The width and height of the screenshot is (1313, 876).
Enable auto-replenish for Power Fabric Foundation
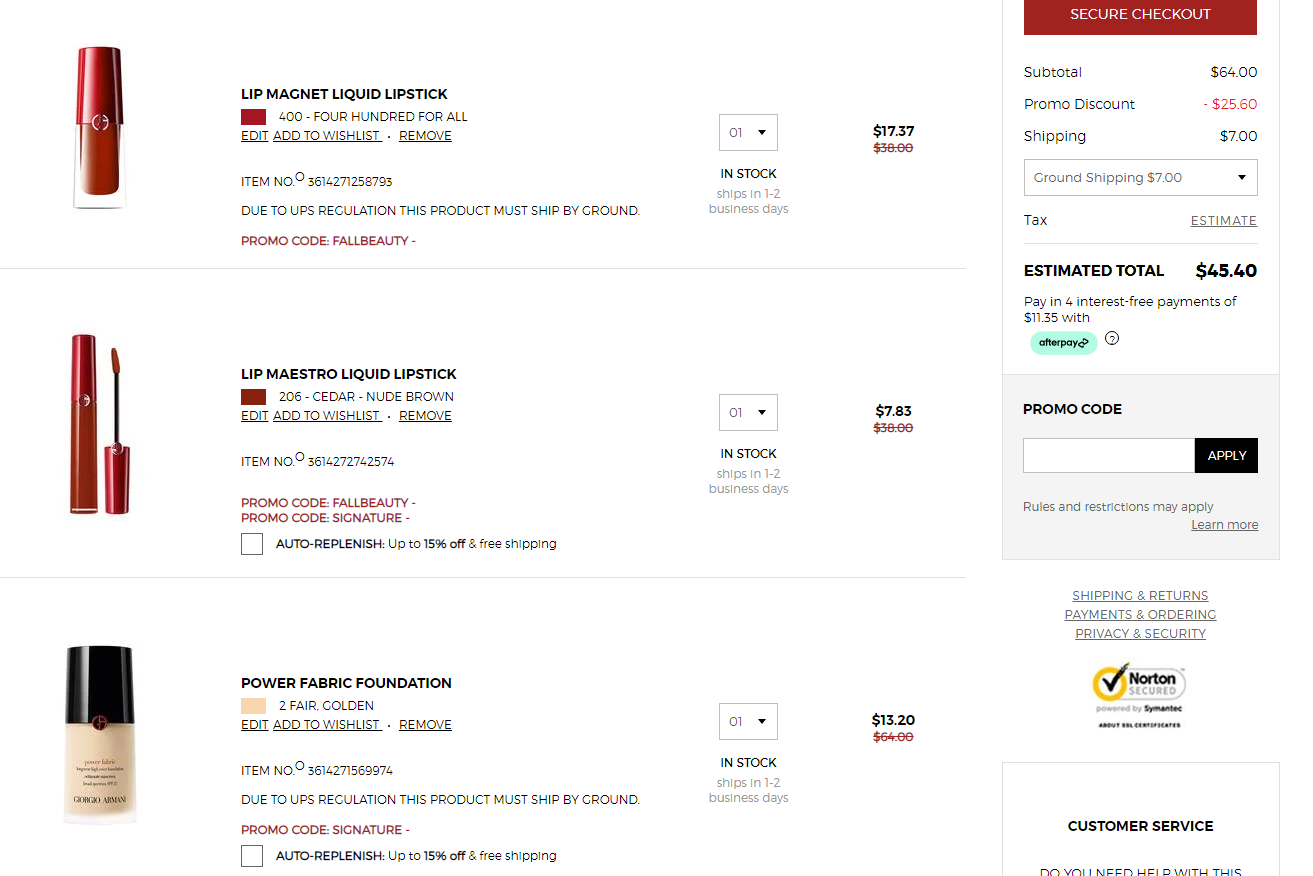(252, 856)
